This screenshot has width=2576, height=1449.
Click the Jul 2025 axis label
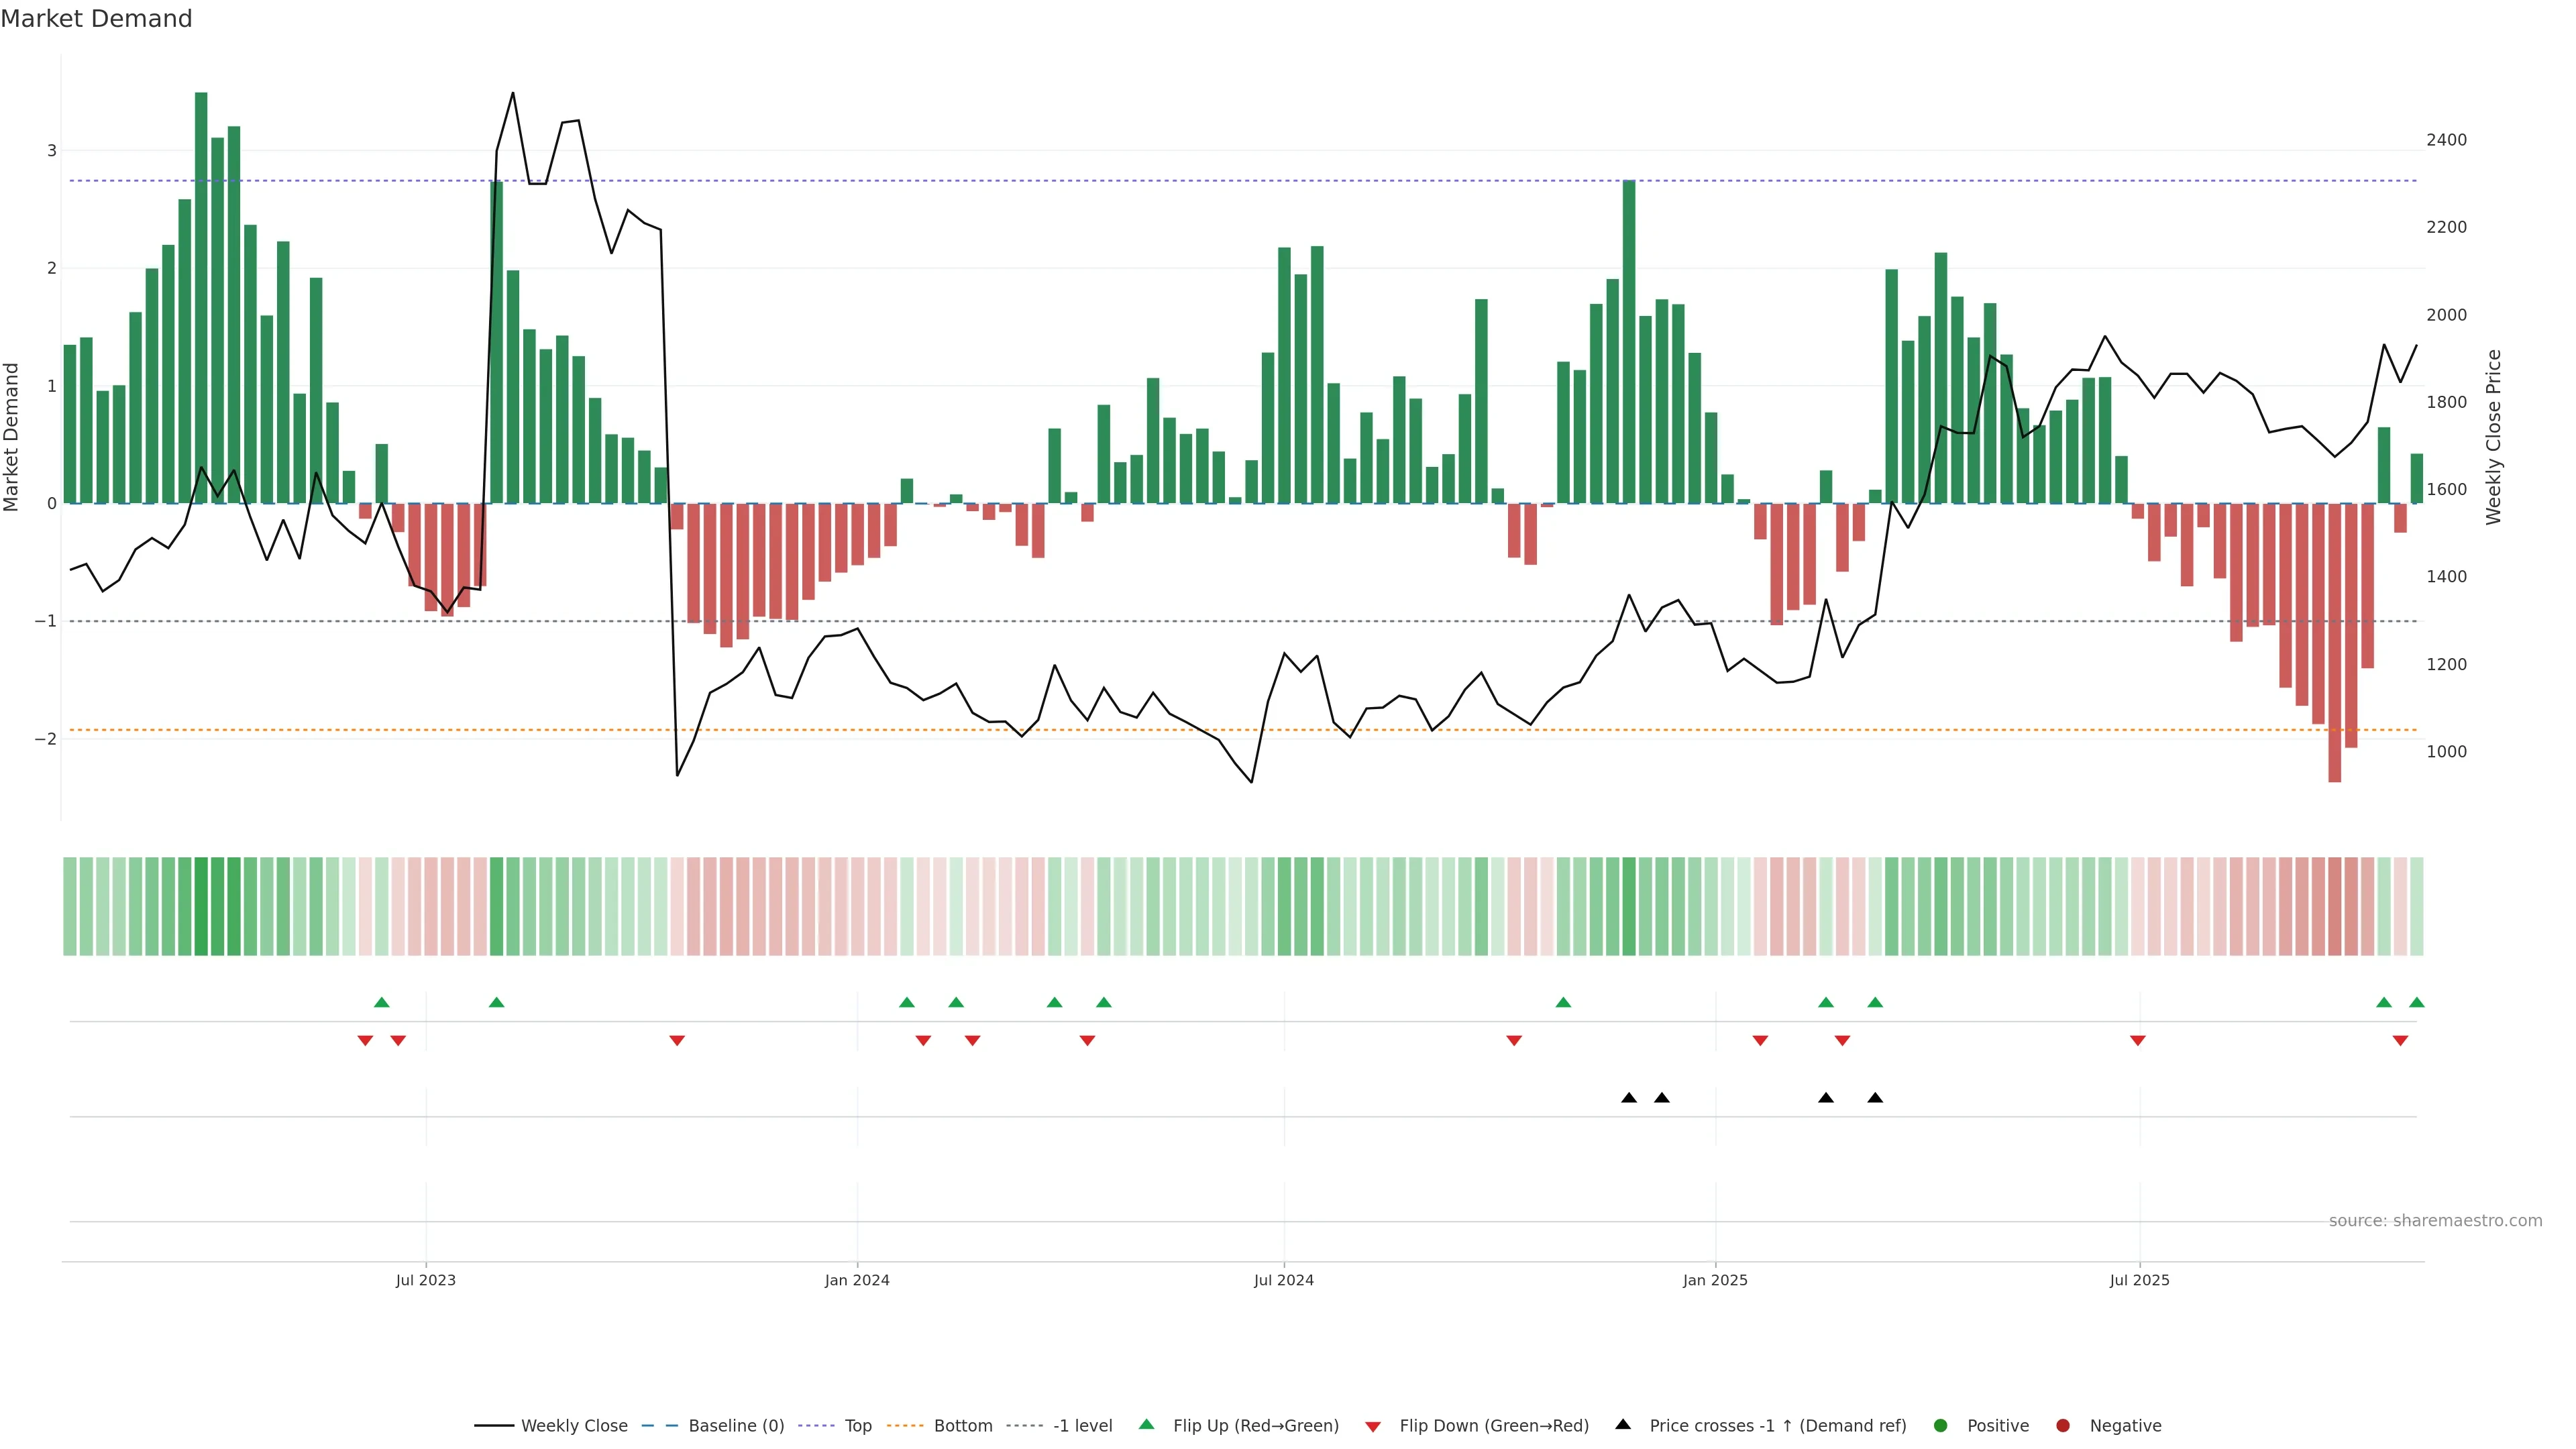click(x=2139, y=1280)
